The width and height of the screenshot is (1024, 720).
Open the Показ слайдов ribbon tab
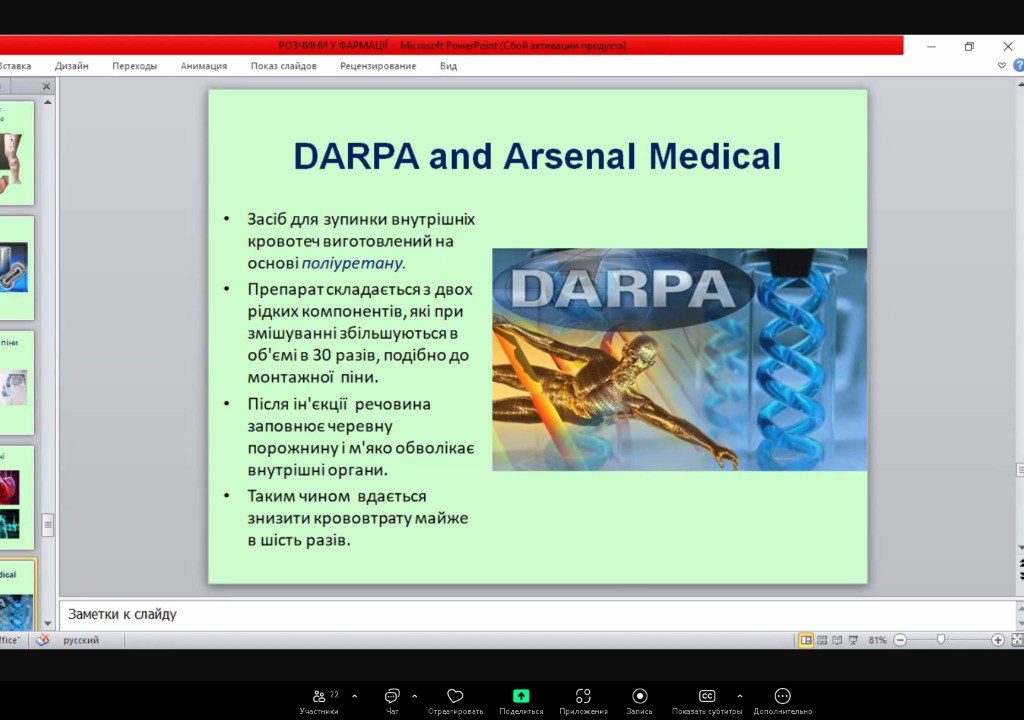tap(283, 66)
